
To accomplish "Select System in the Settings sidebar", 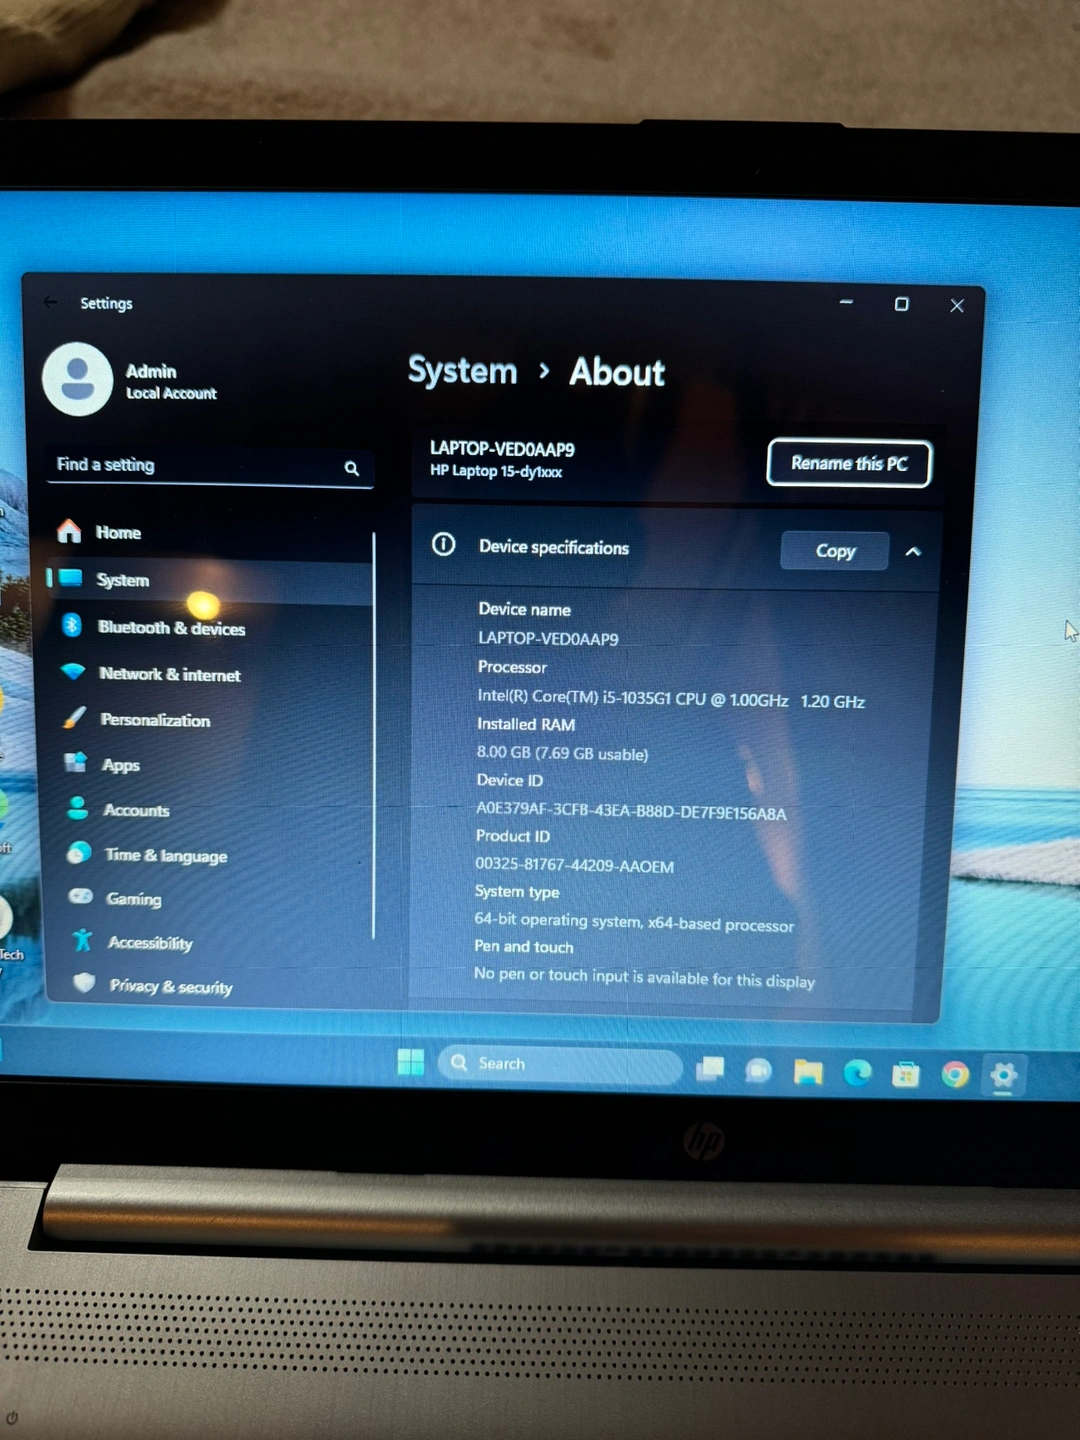I will 210,580.
